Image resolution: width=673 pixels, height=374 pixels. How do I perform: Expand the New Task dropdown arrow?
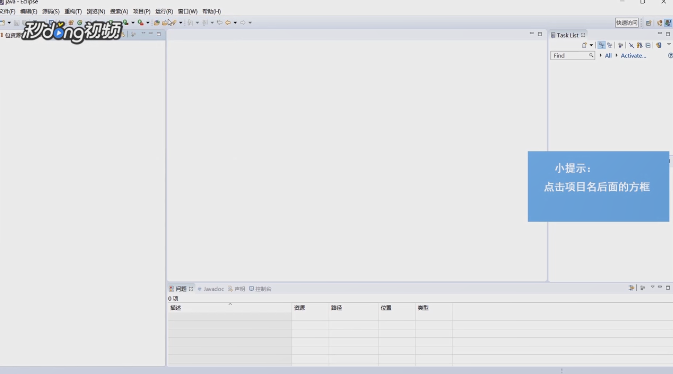tap(591, 45)
